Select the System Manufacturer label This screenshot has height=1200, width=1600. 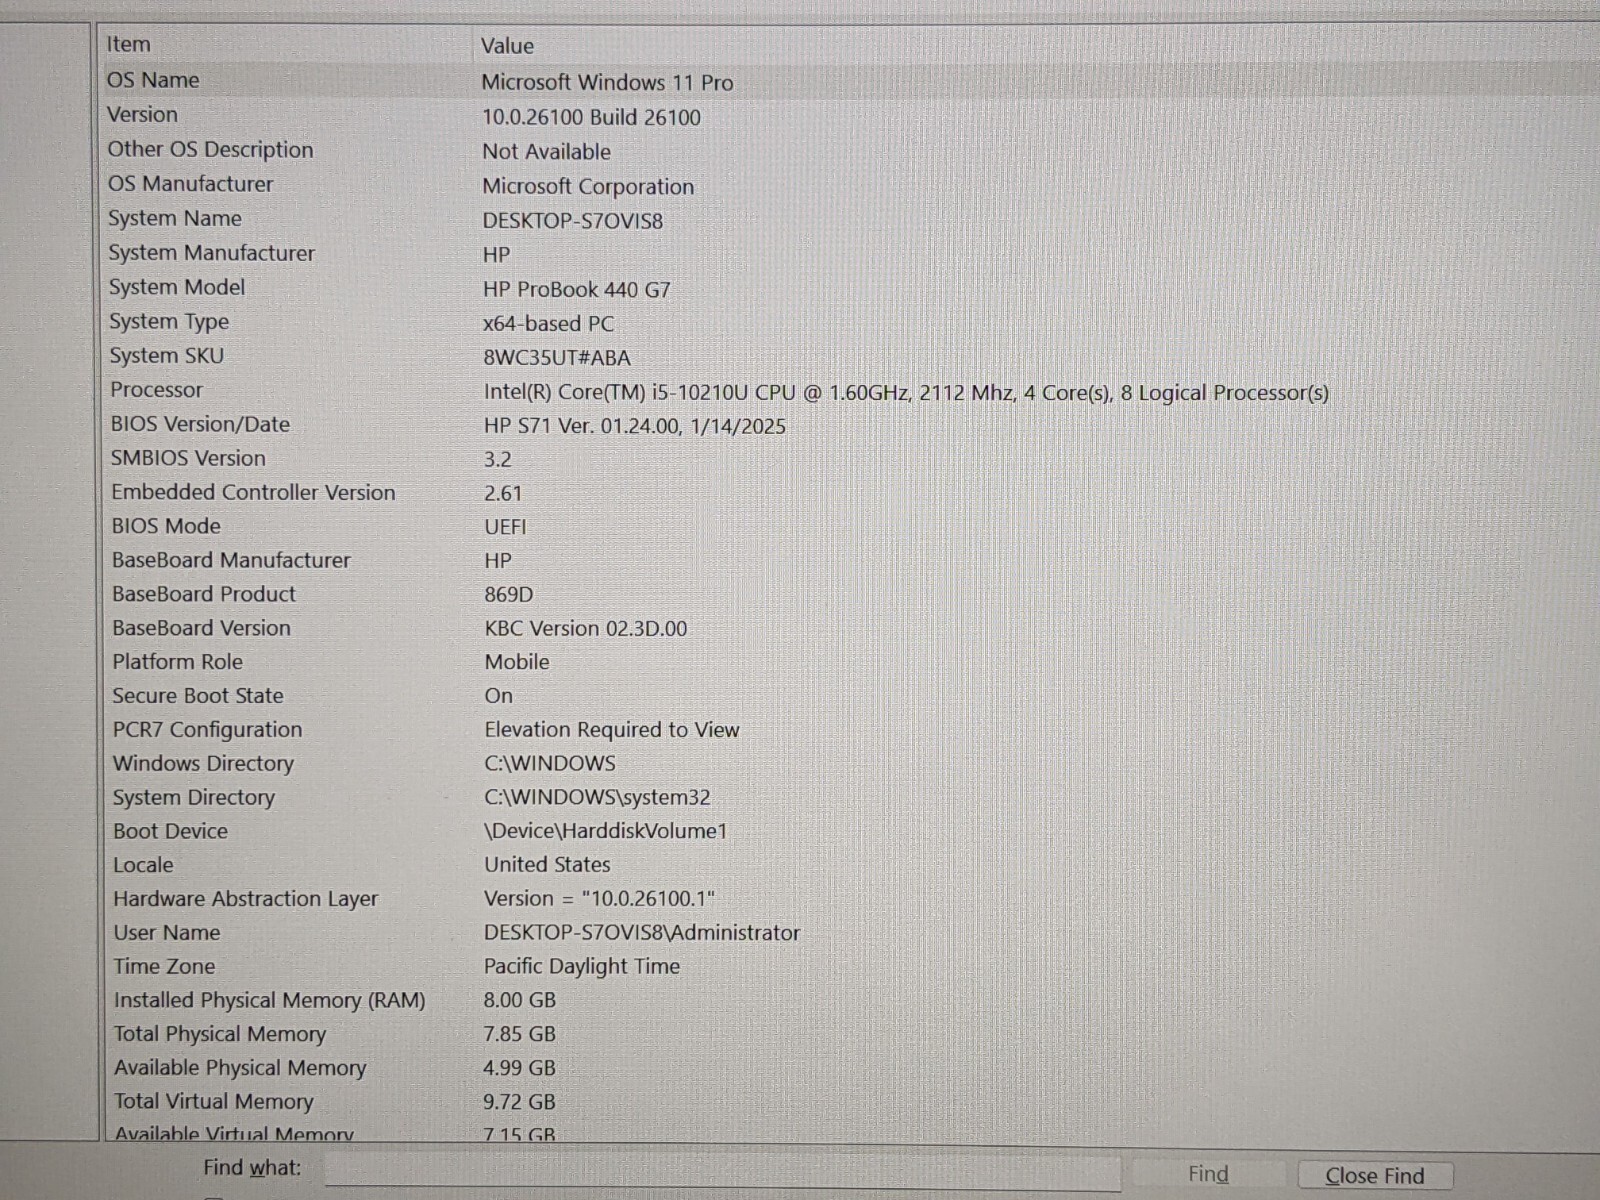(x=211, y=253)
